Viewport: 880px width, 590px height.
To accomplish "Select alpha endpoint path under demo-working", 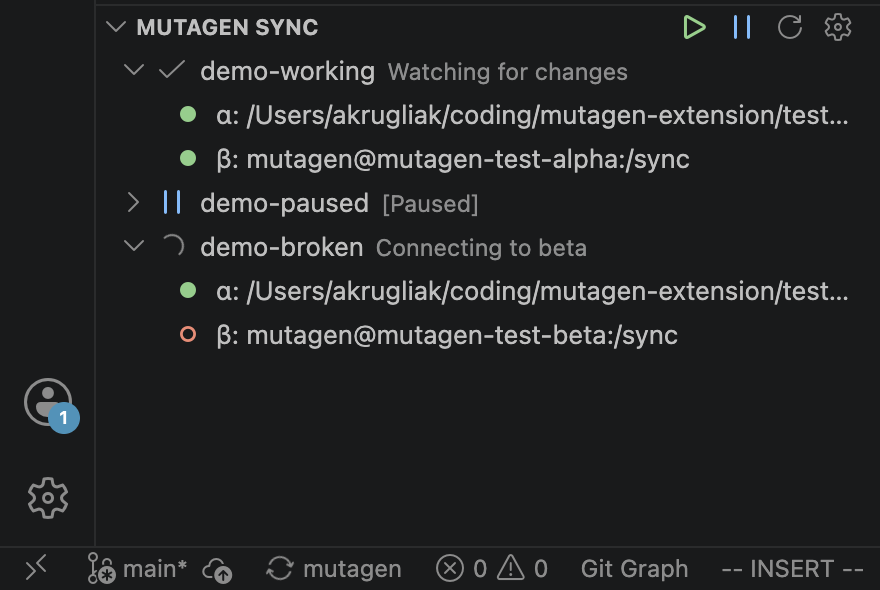I will [532, 115].
